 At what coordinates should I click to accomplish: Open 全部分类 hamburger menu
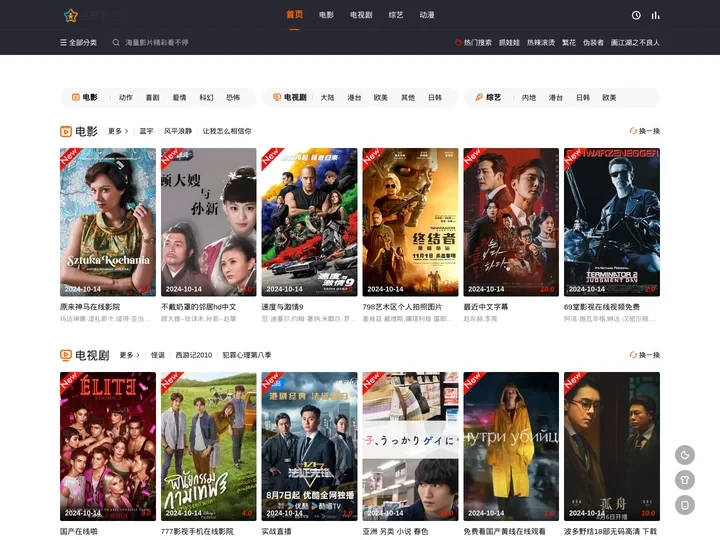click(78, 42)
